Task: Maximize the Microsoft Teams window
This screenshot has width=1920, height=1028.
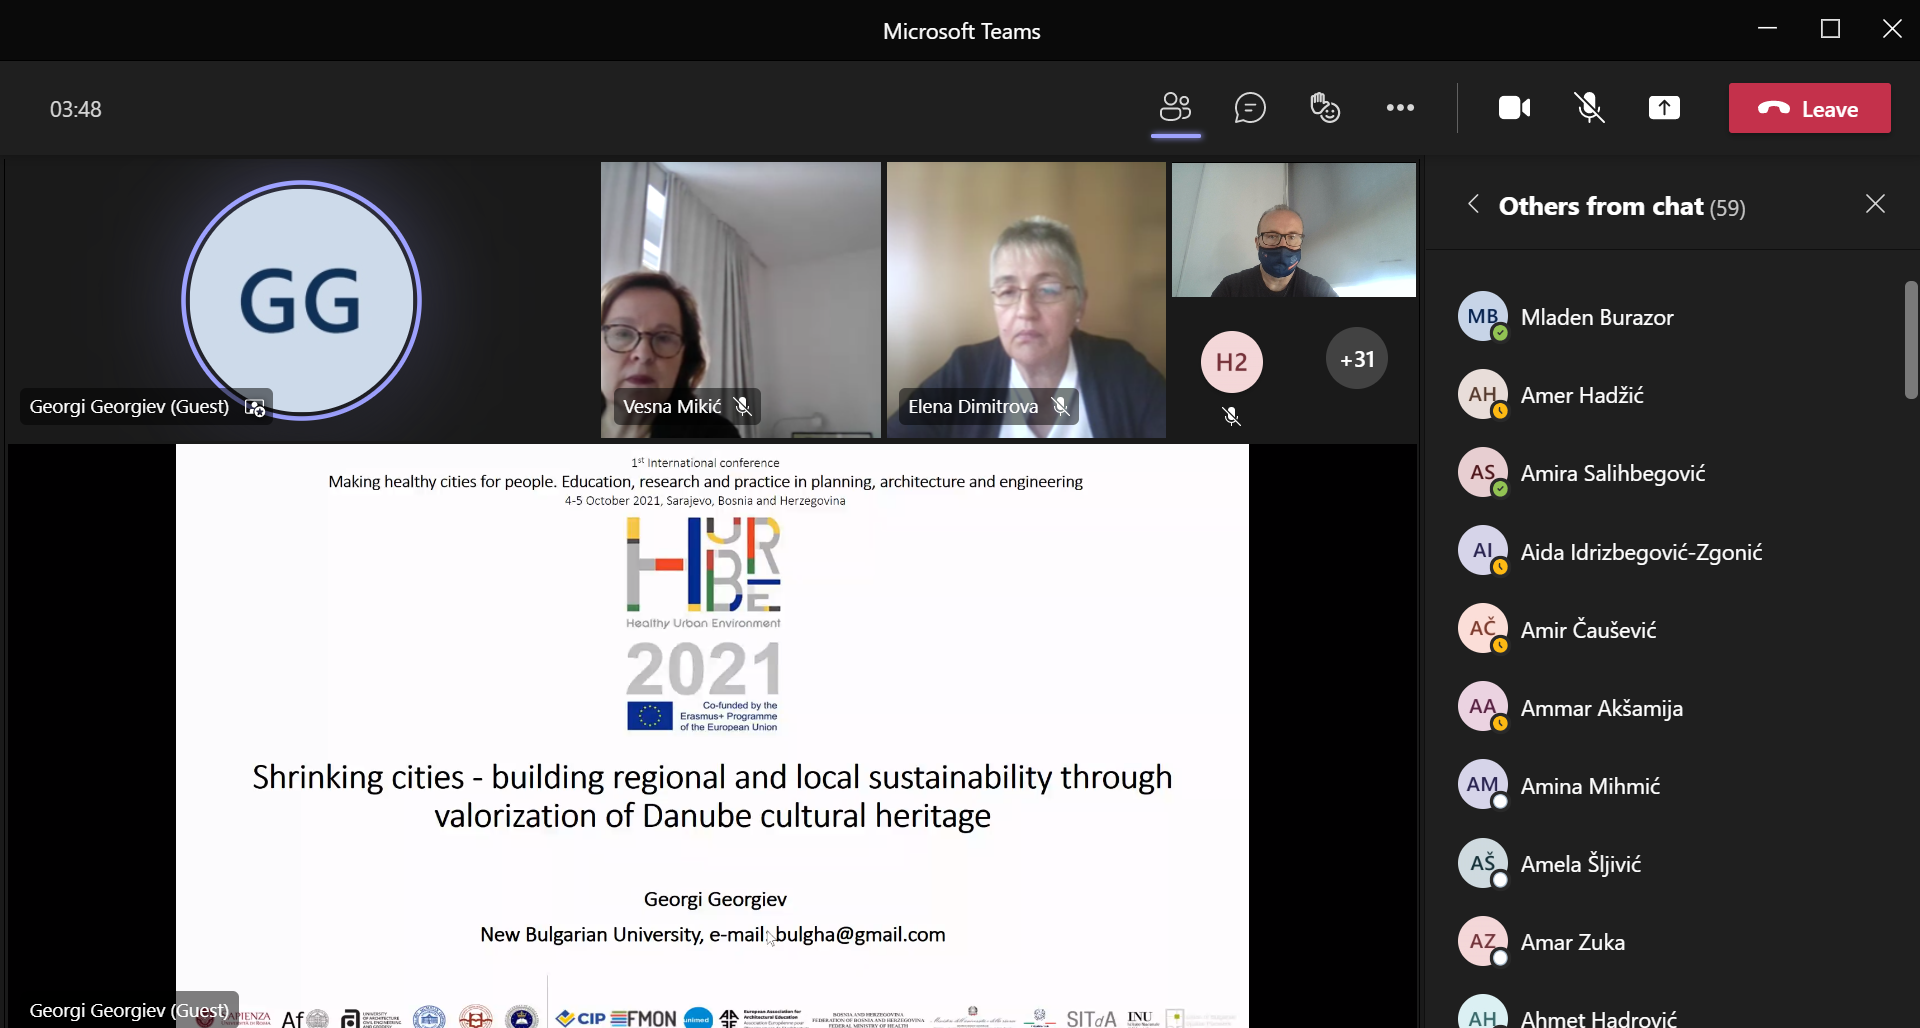Action: [x=1830, y=29]
